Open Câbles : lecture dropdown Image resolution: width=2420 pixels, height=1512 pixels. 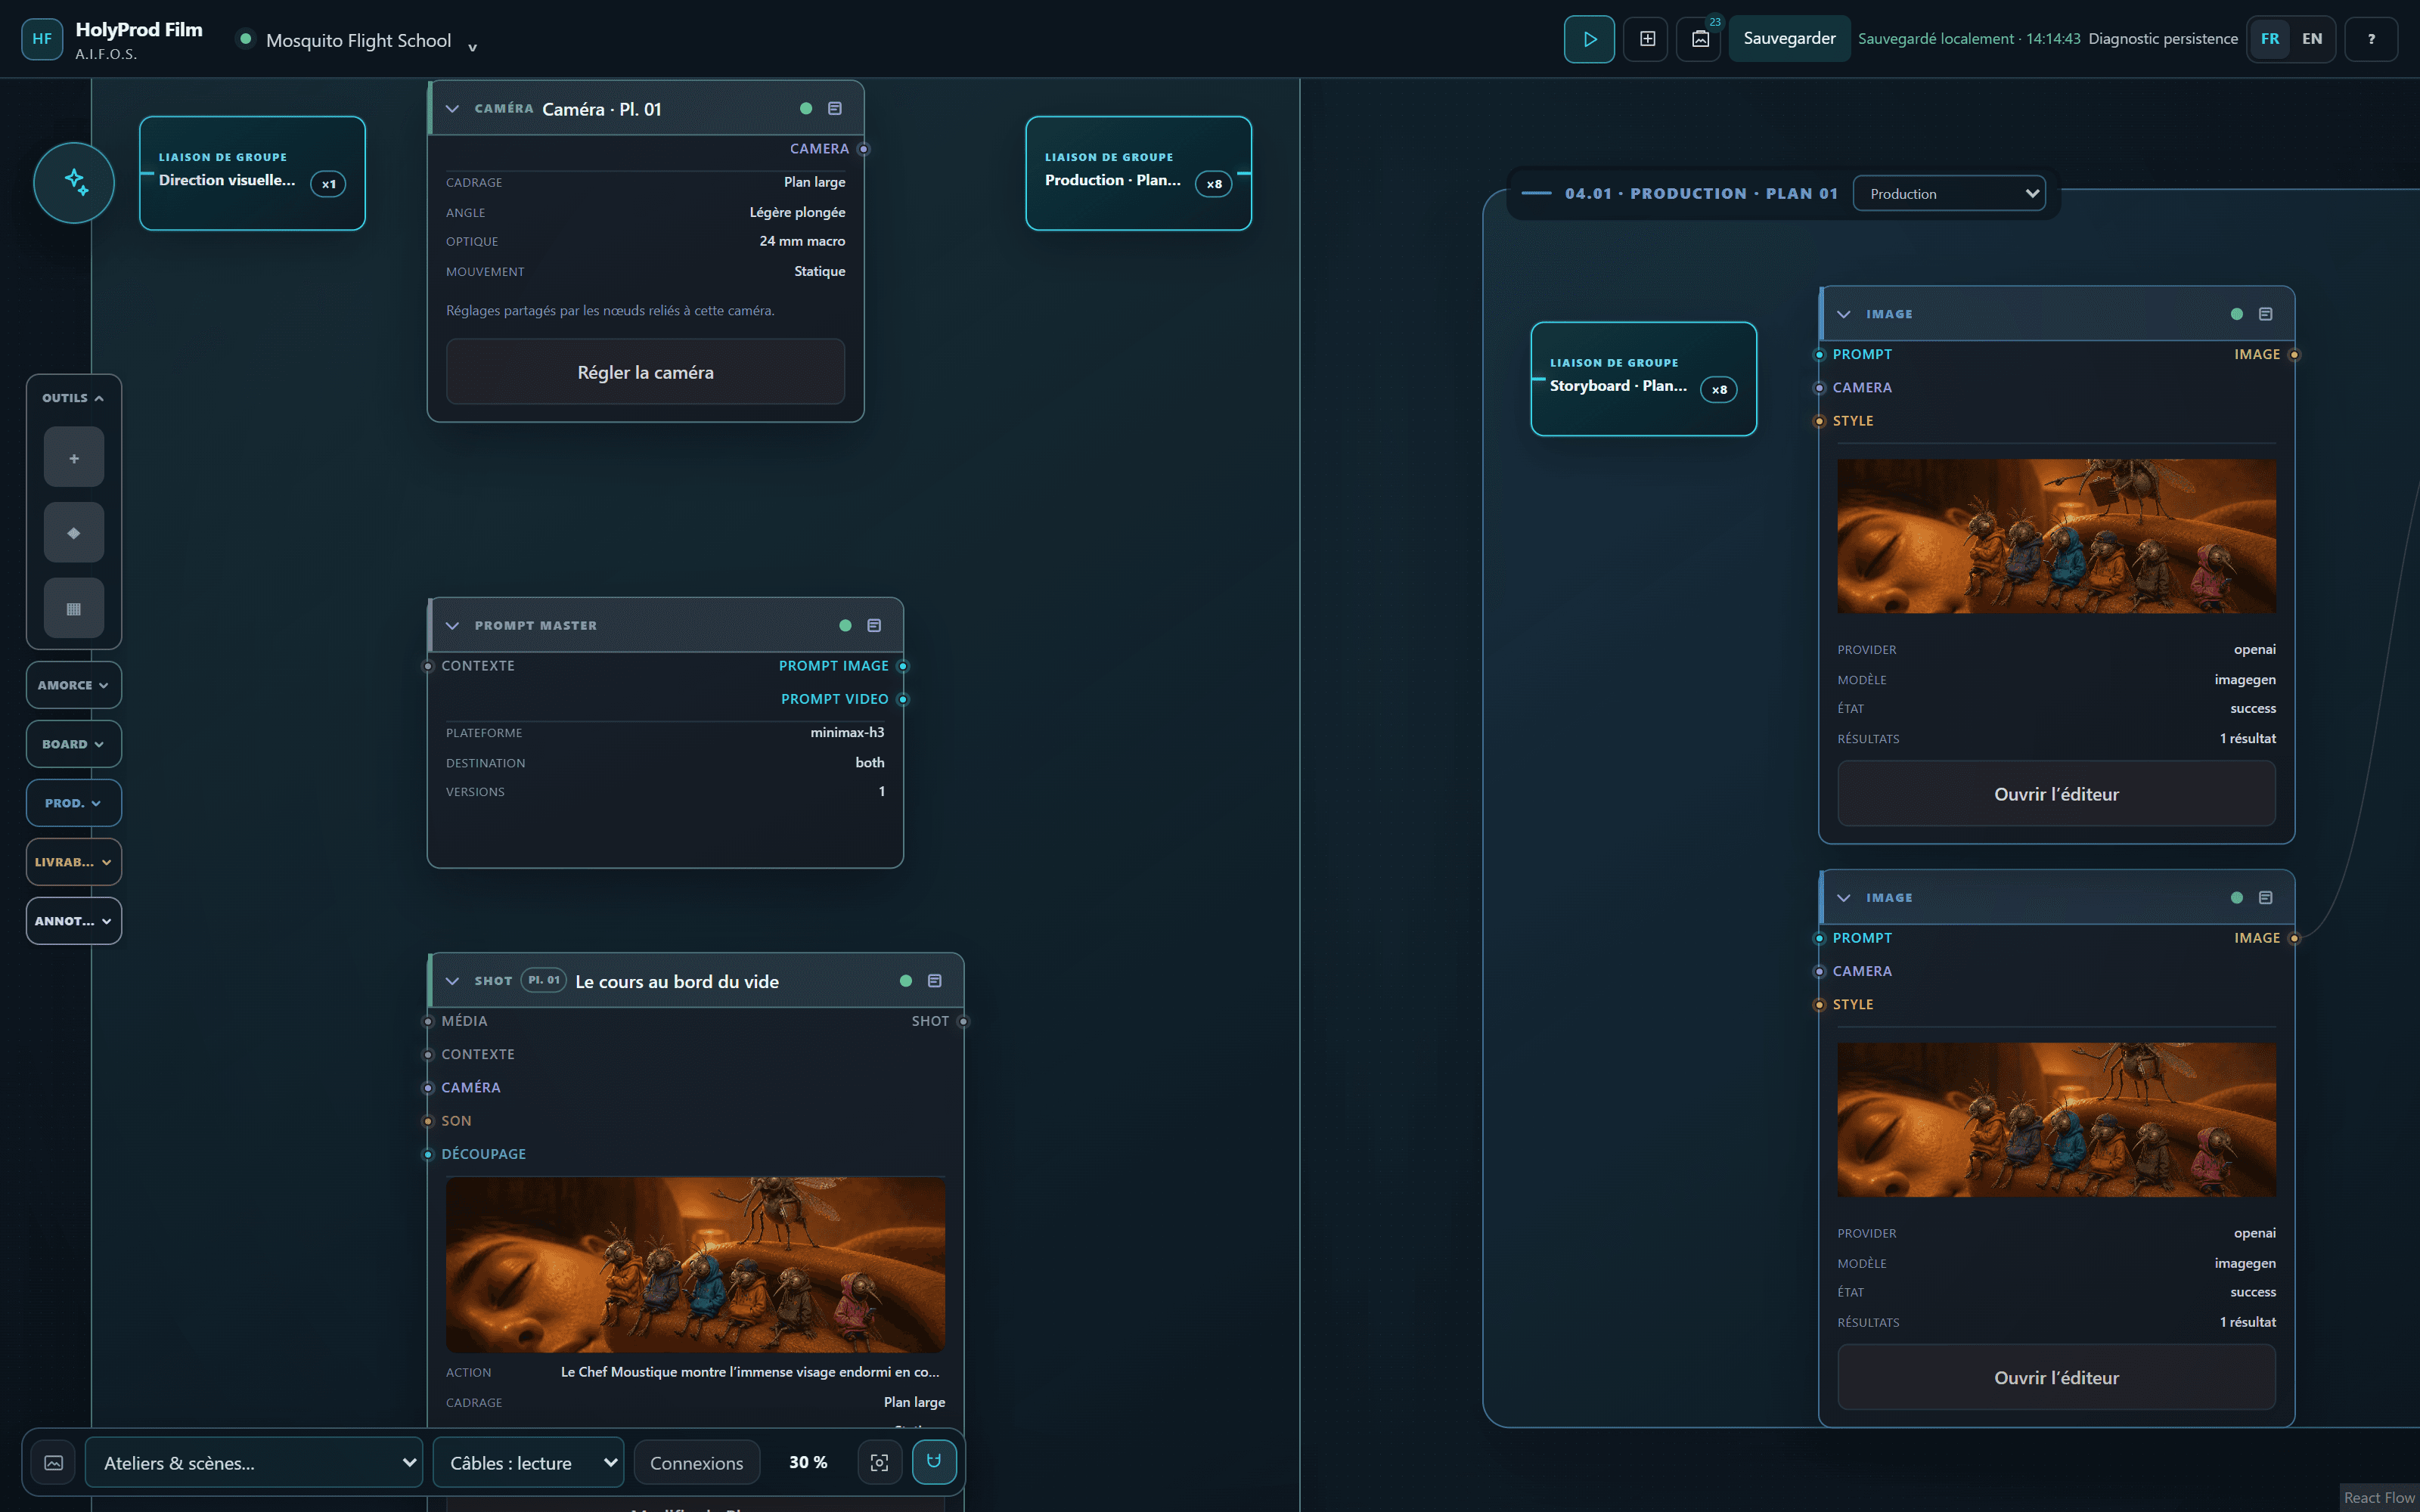pos(529,1462)
